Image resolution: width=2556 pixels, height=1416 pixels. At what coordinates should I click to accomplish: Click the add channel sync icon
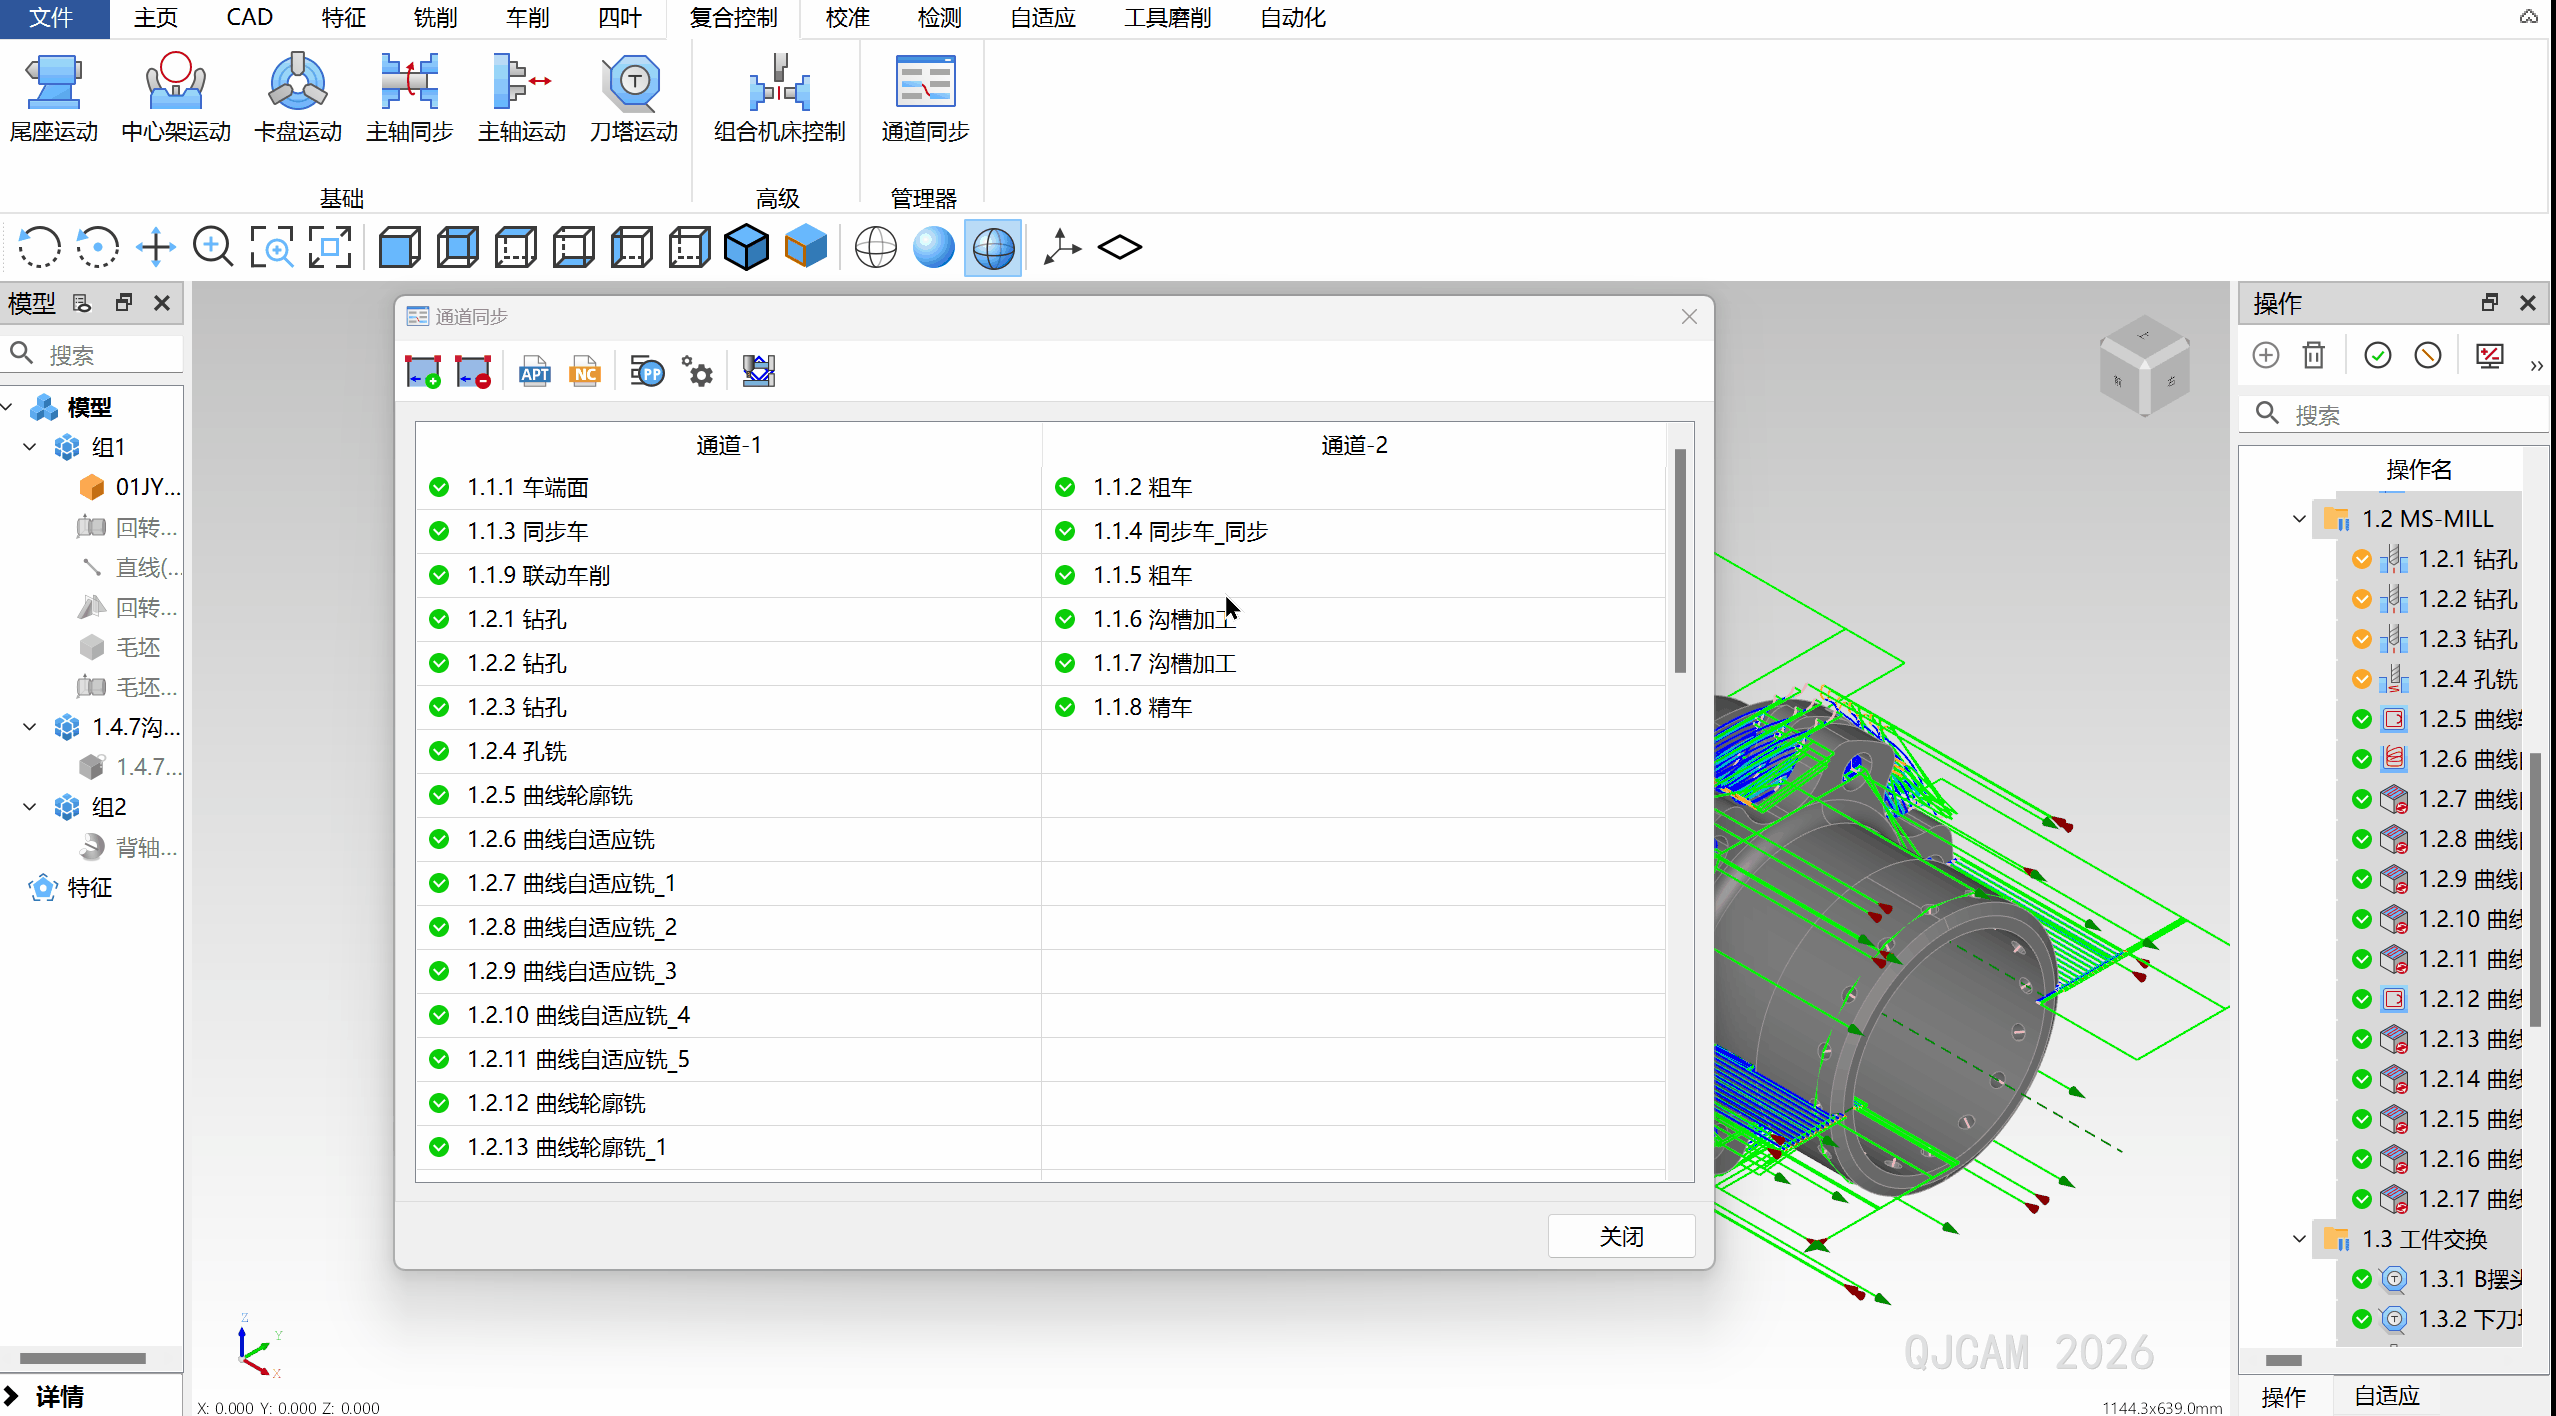[423, 372]
